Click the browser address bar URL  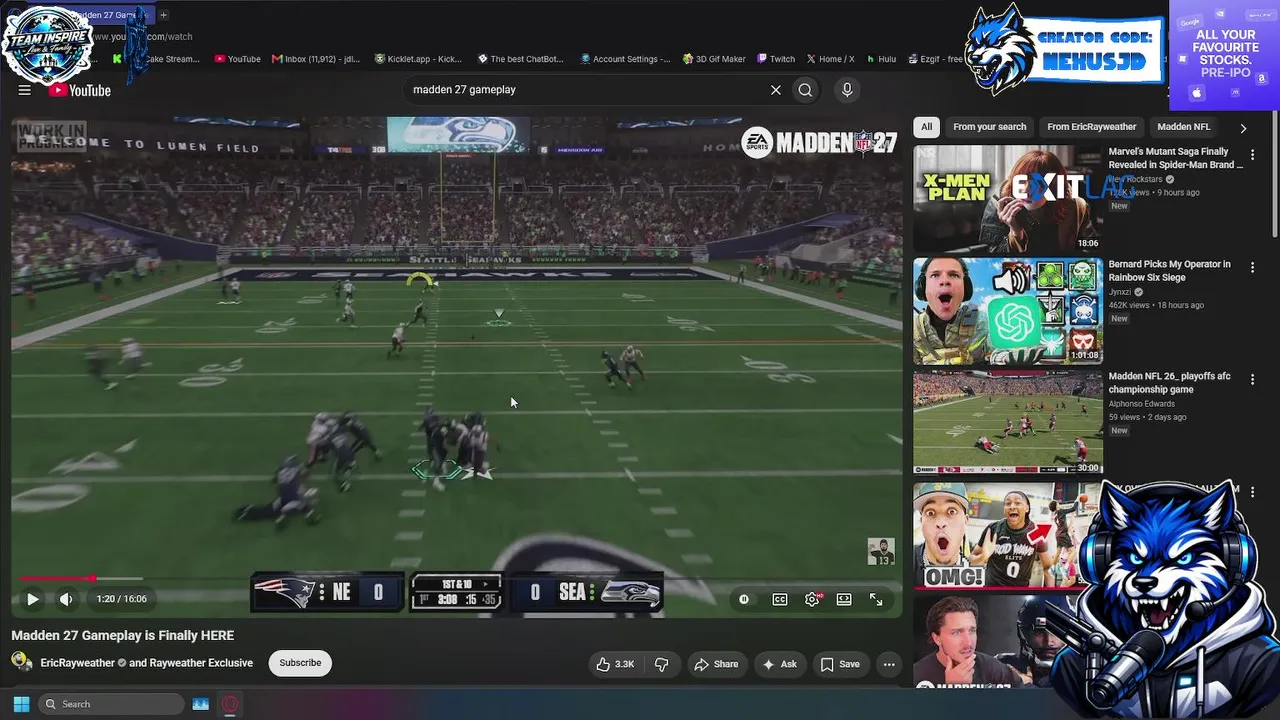142,37
